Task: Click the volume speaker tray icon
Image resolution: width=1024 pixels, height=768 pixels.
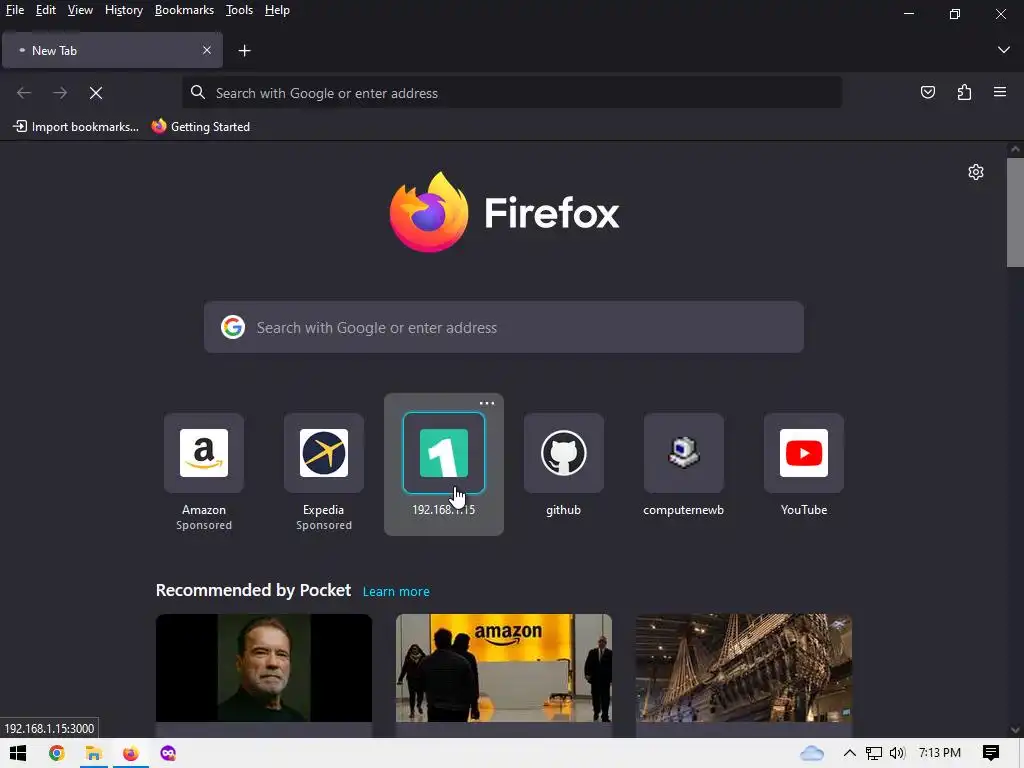Action: tap(897, 753)
